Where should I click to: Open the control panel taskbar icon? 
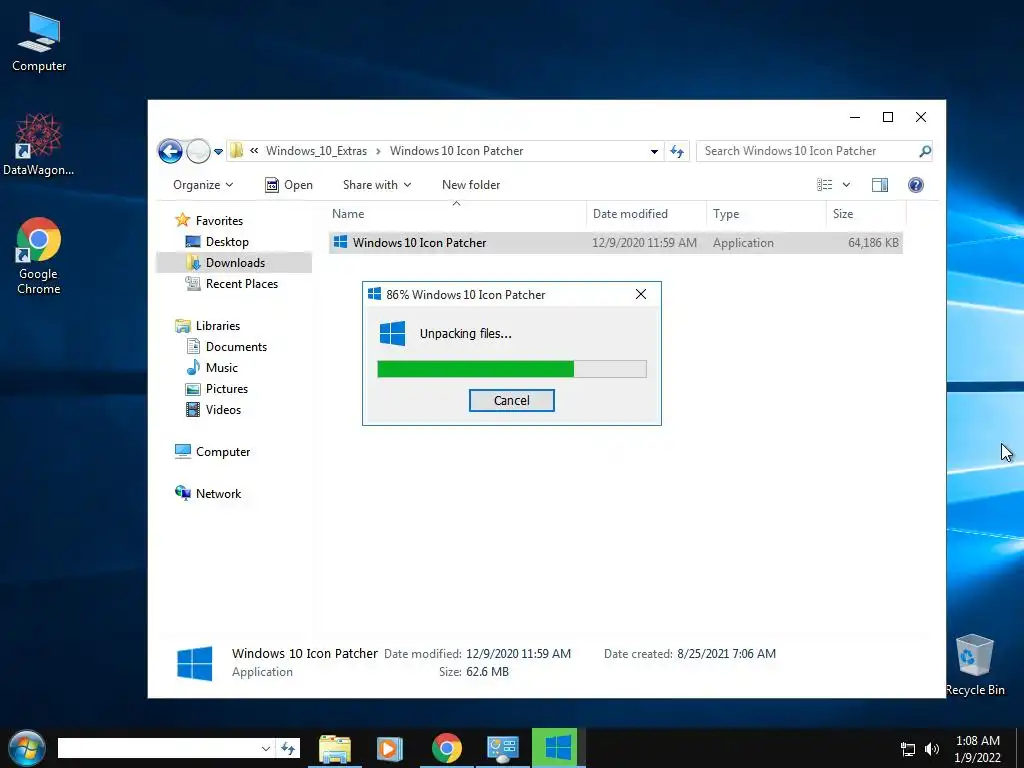point(502,748)
